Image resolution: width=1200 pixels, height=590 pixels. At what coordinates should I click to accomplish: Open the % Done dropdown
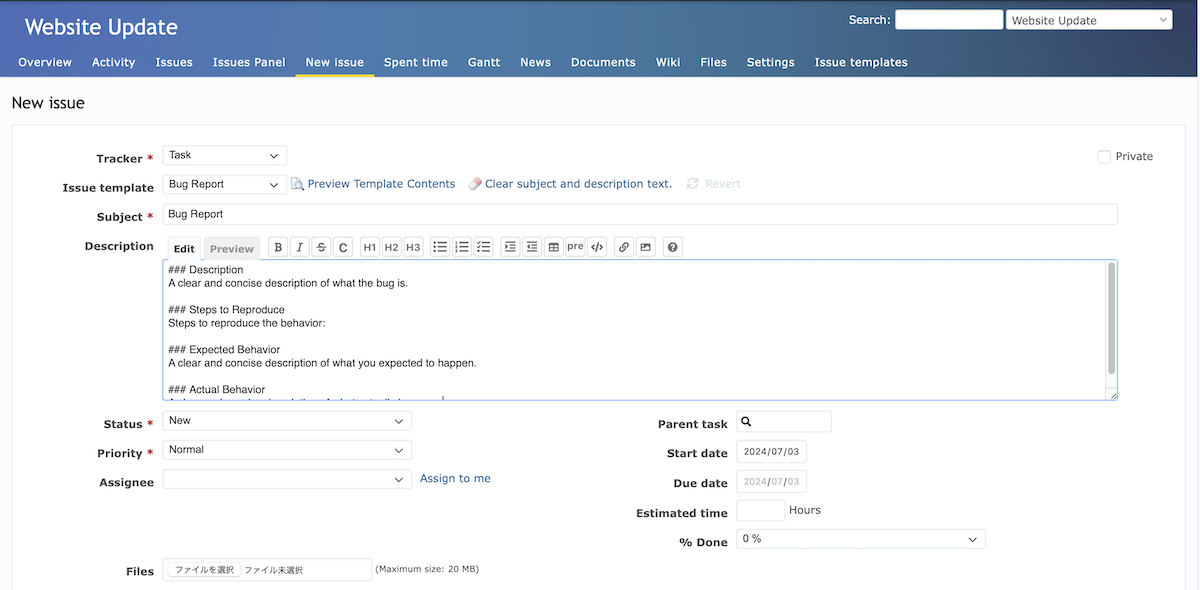tap(860, 538)
